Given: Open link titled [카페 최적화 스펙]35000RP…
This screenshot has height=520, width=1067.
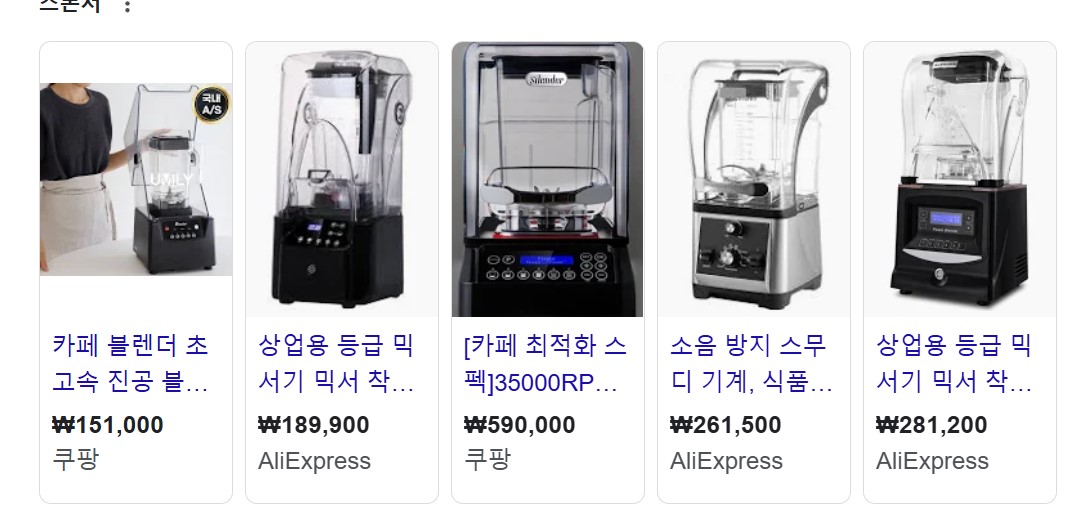Looking at the screenshot, I should click(545, 364).
